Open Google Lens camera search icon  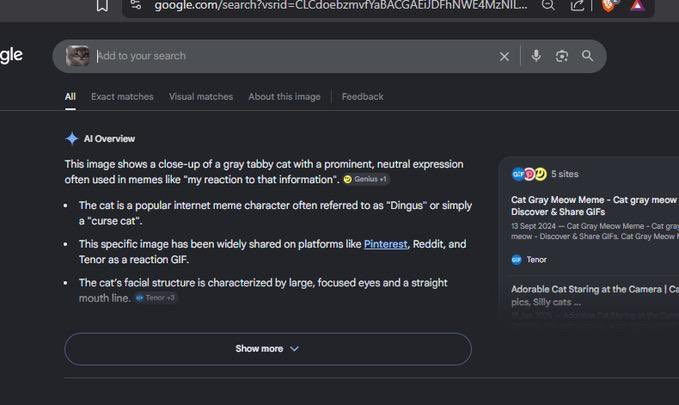pos(562,56)
